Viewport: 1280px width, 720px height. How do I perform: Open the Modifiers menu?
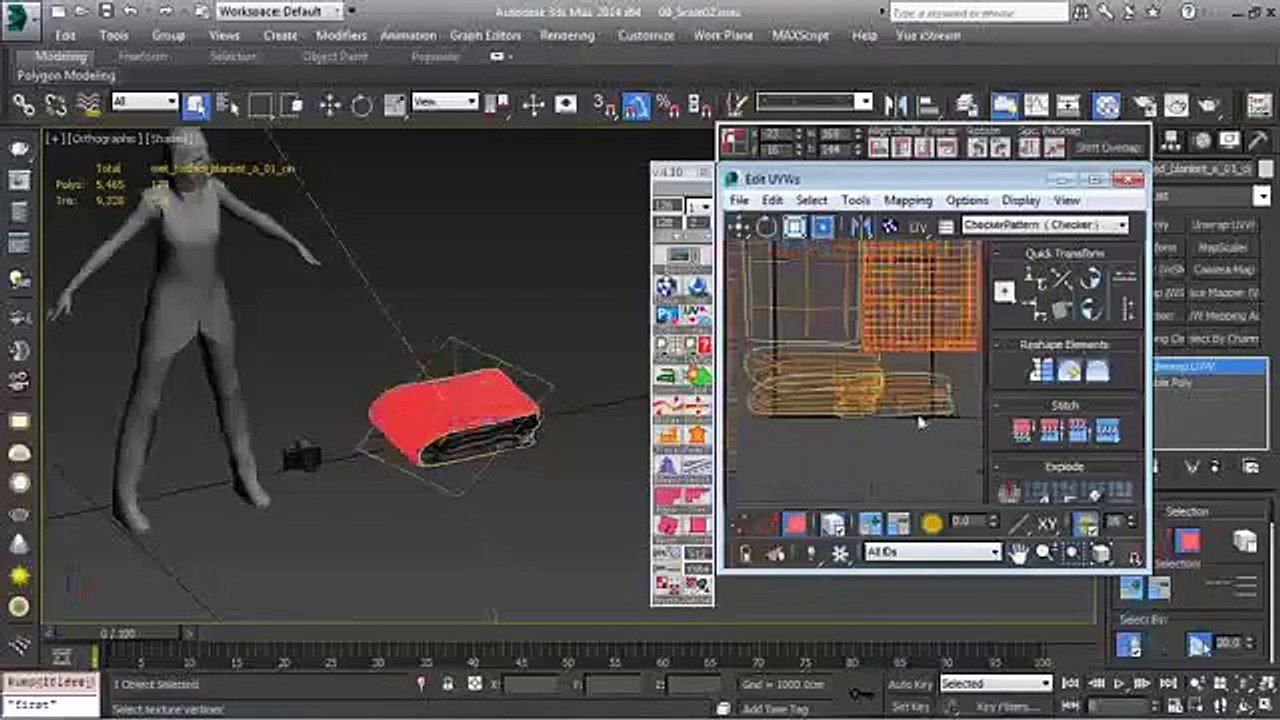coord(341,35)
